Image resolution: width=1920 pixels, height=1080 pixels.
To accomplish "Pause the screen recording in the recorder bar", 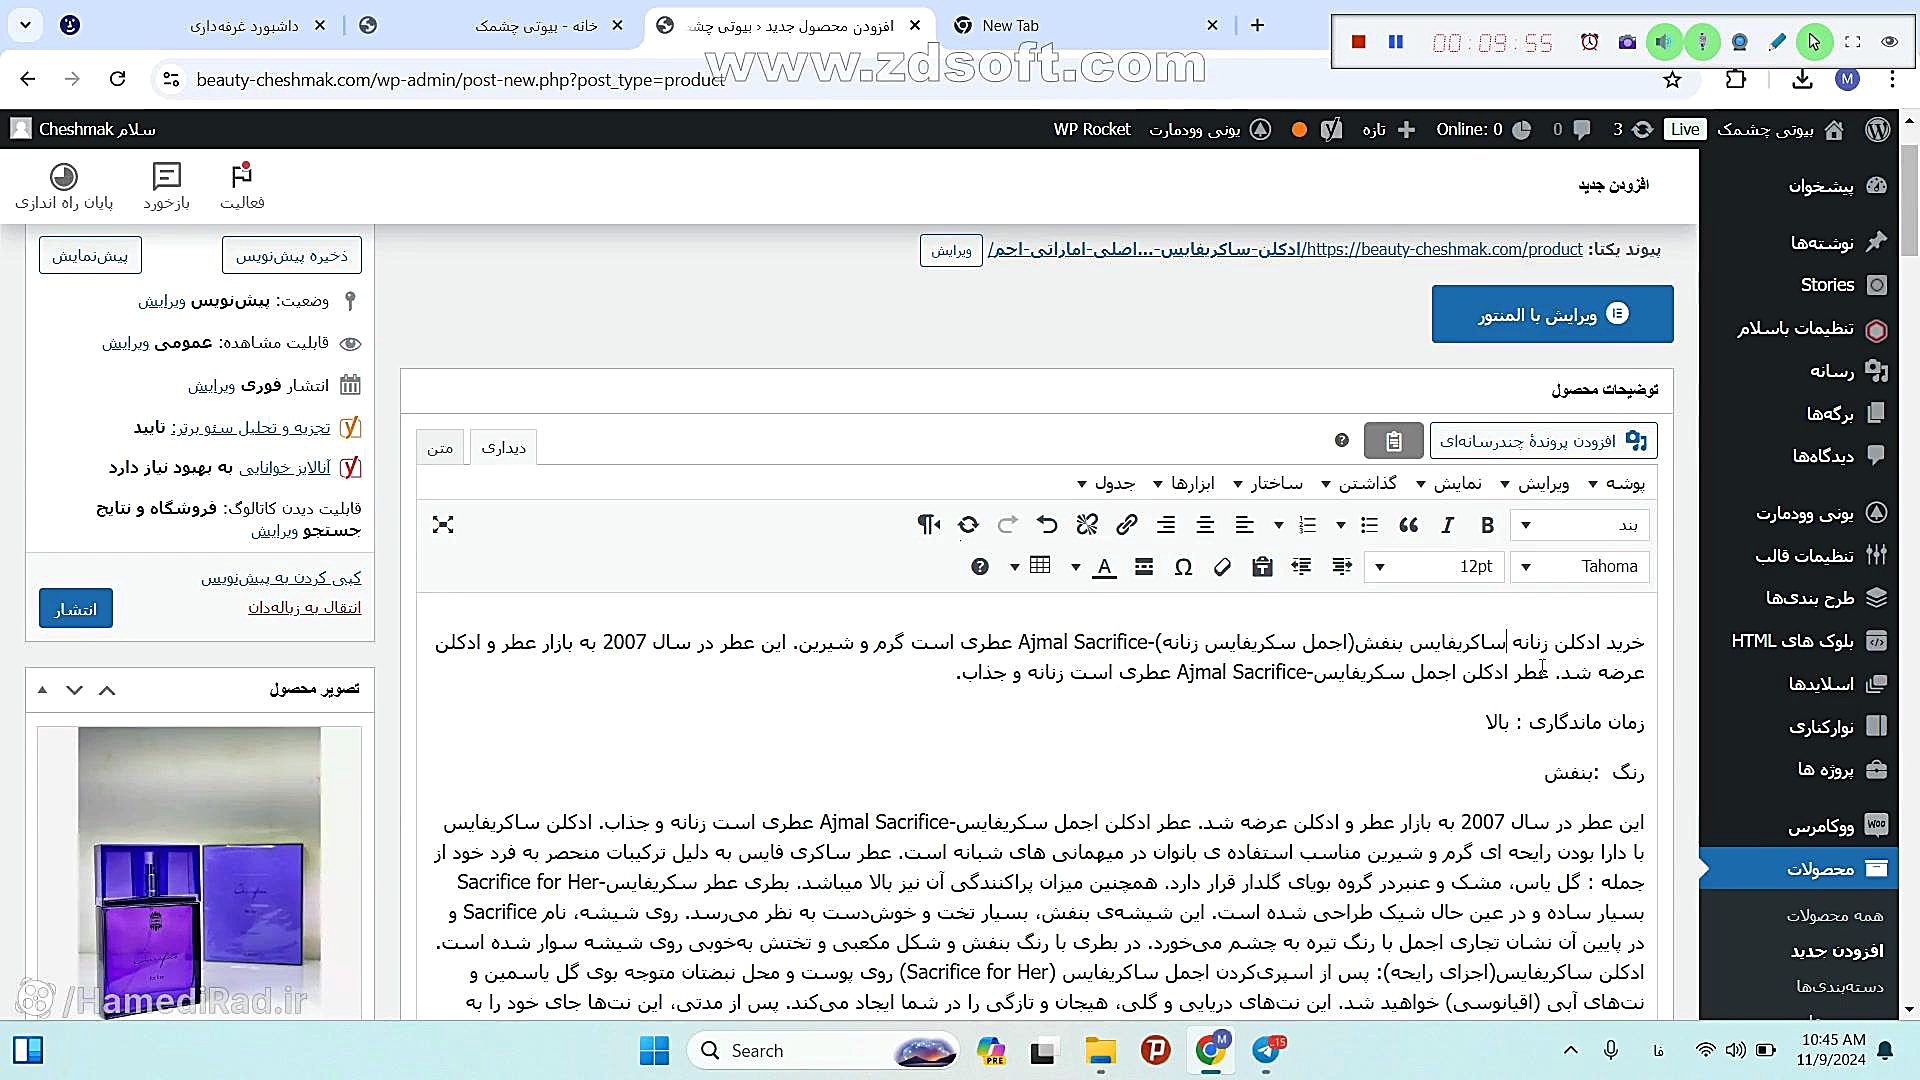I will point(1396,42).
